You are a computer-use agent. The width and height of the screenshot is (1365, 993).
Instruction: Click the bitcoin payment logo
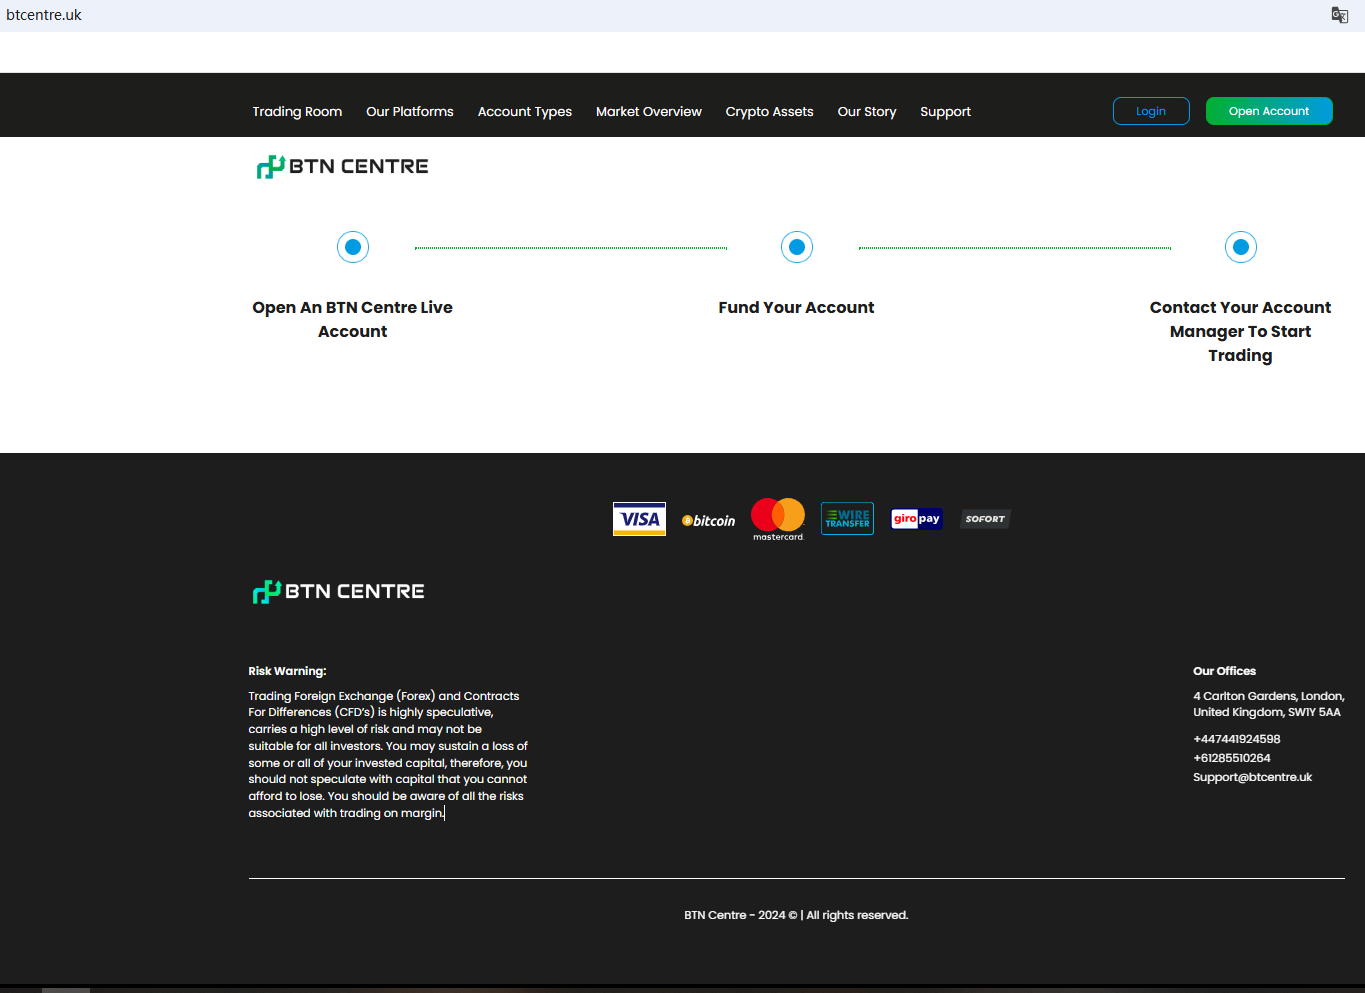708,520
